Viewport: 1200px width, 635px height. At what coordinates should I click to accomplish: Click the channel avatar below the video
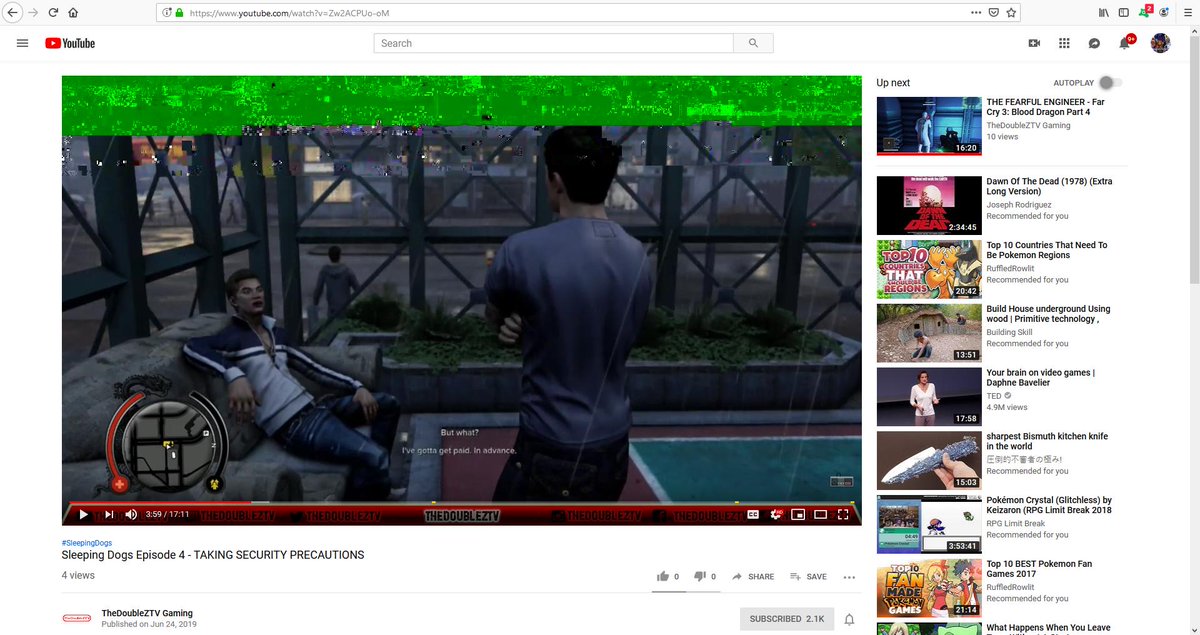[x=76, y=619]
